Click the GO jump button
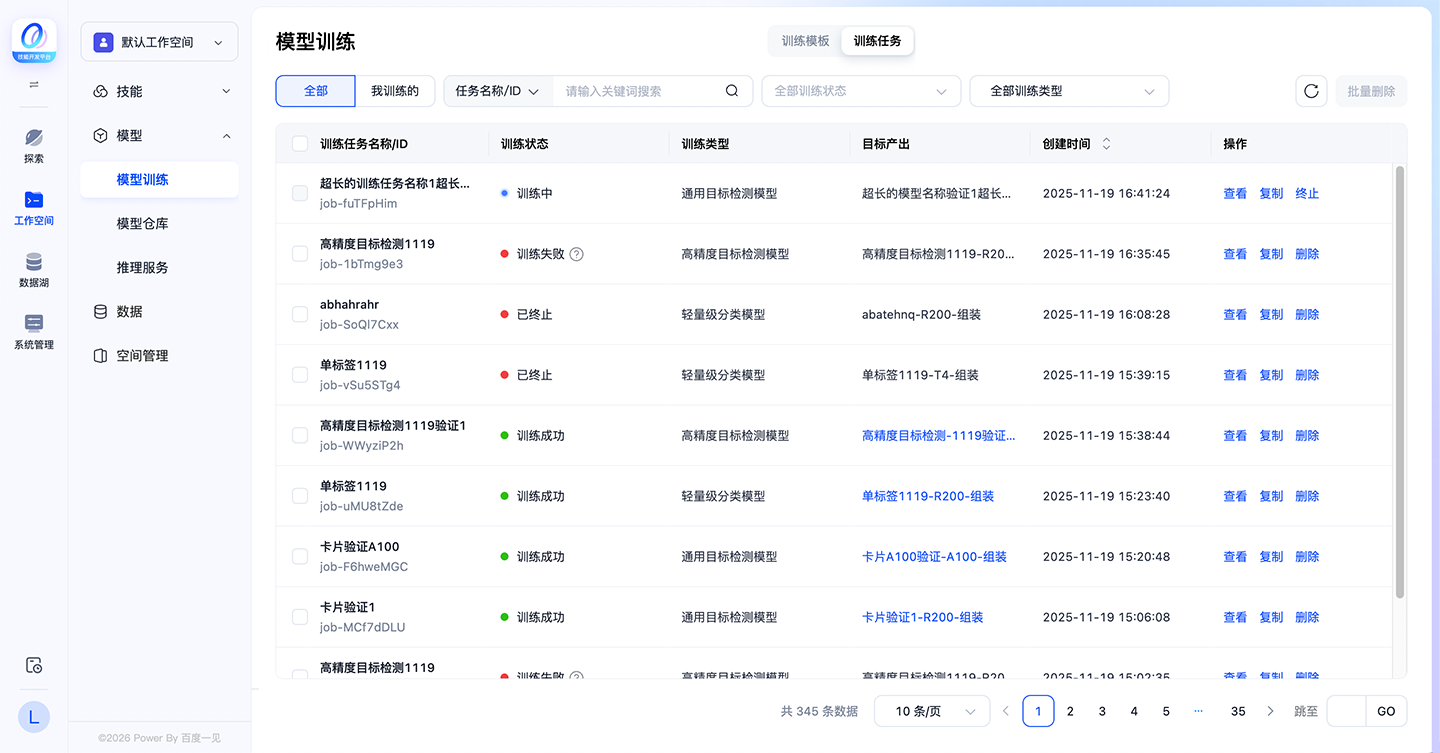This screenshot has width=1440, height=753. pos(1386,711)
